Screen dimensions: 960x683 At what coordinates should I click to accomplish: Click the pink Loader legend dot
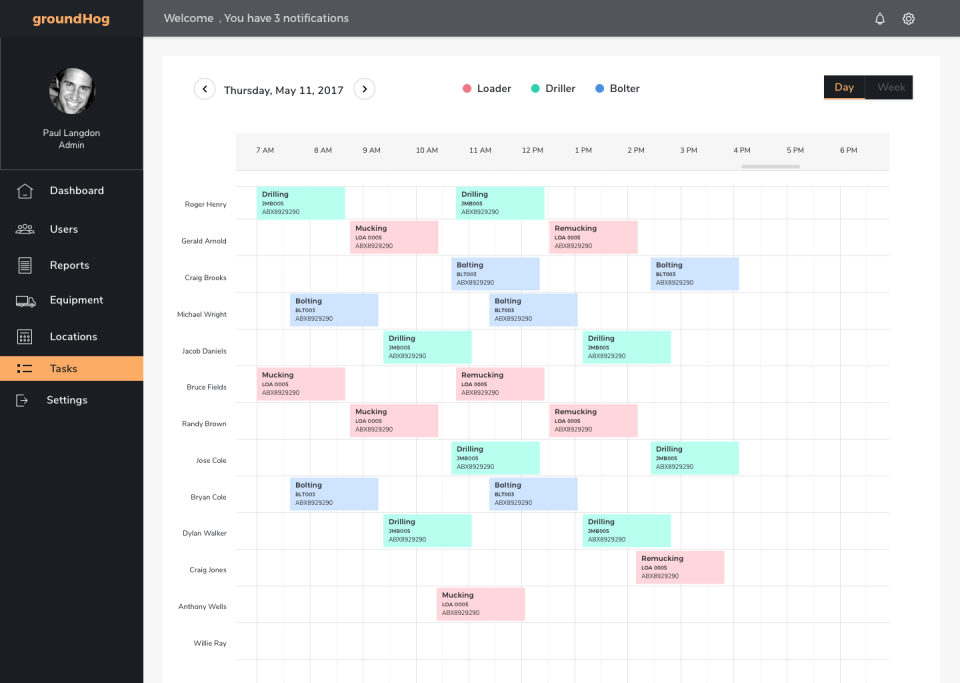[x=467, y=89]
